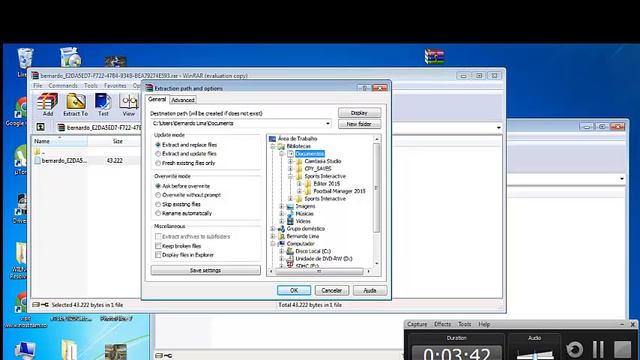Image resolution: width=640 pixels, height=360 pixels.
Task: Click the Unidade de DVD-RW (D:) icon
Action: (290, 259)
